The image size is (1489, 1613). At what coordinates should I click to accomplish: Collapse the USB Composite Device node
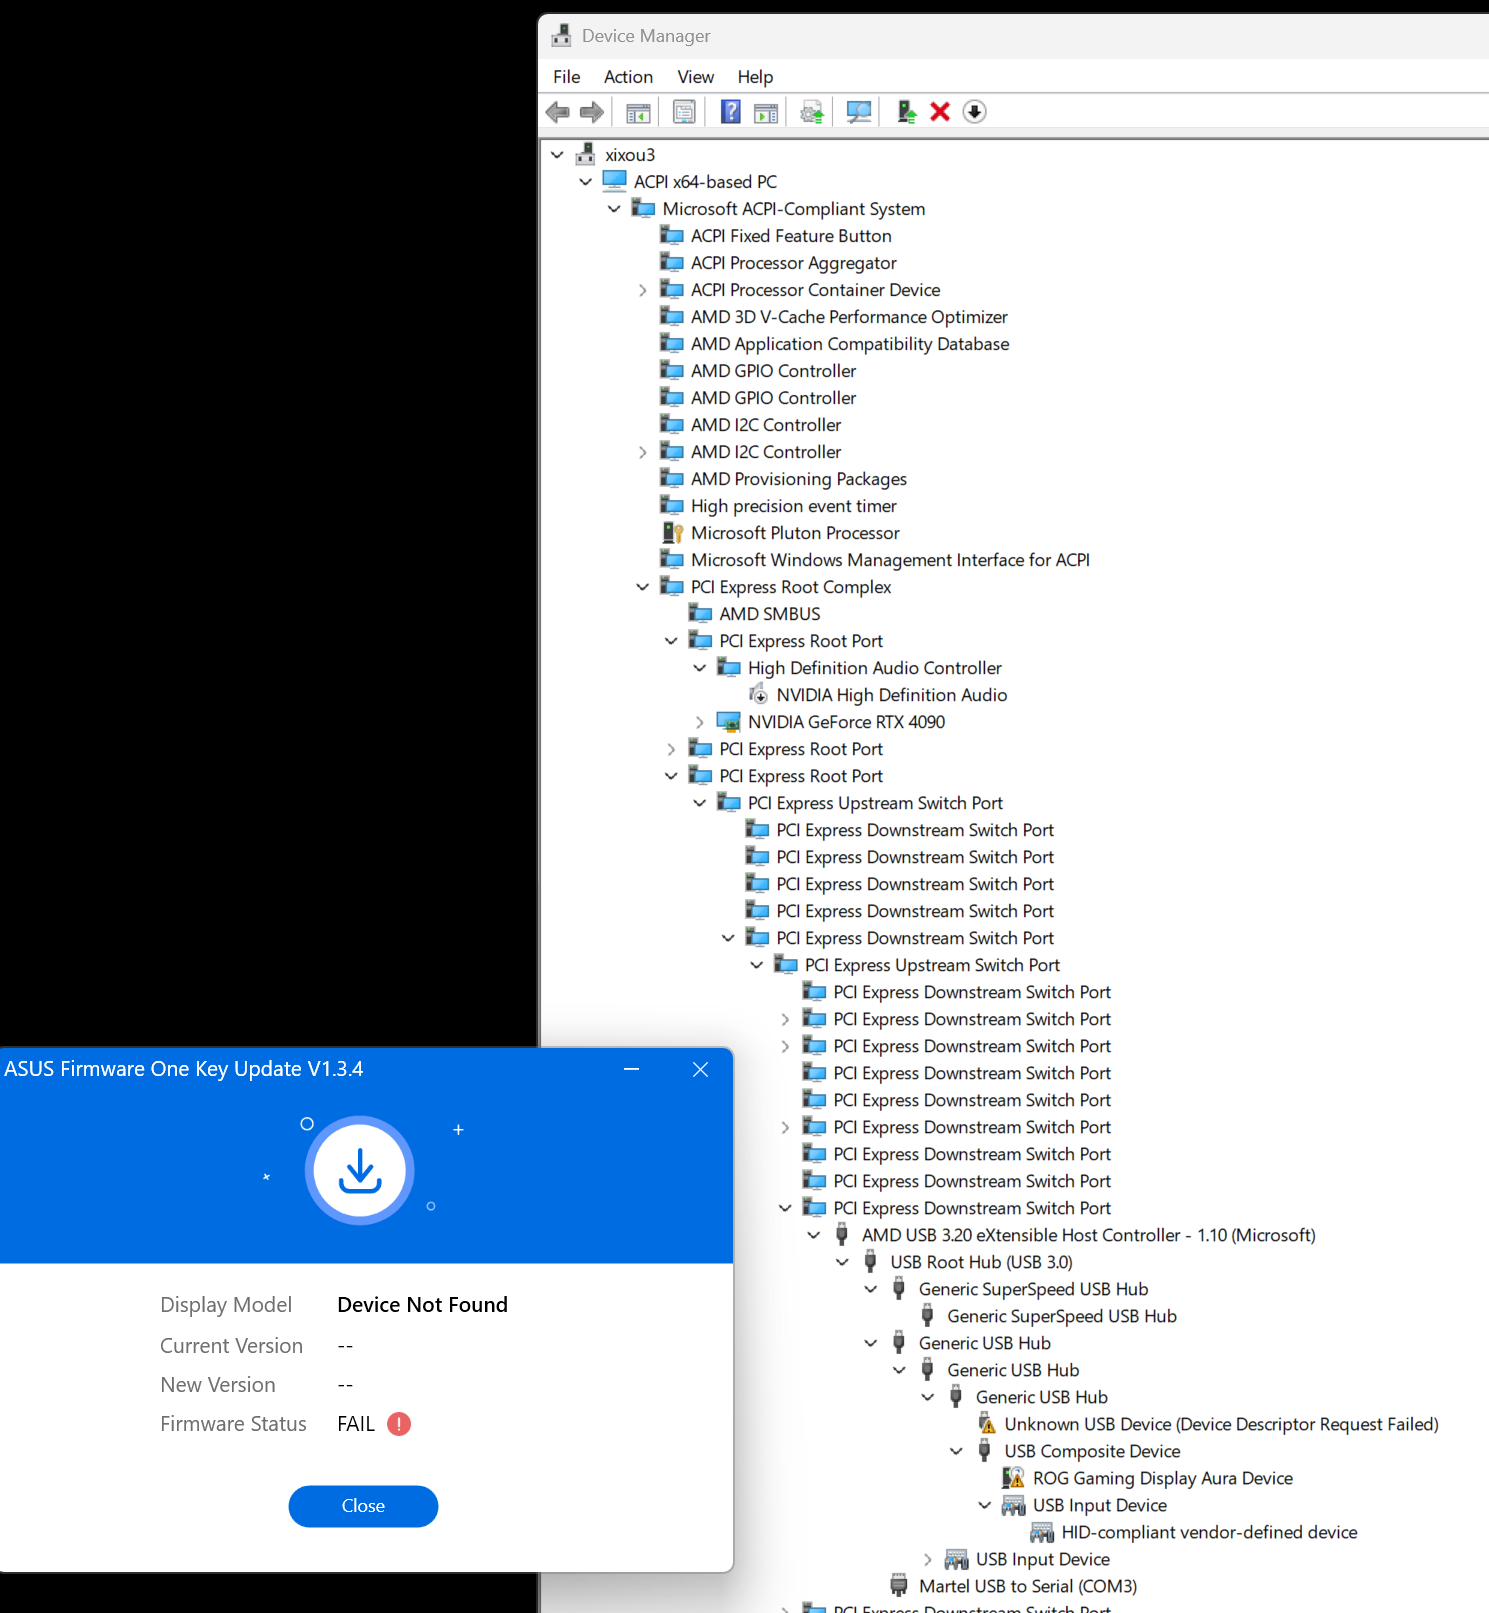pyautogui.click(x=957, y=1451)
